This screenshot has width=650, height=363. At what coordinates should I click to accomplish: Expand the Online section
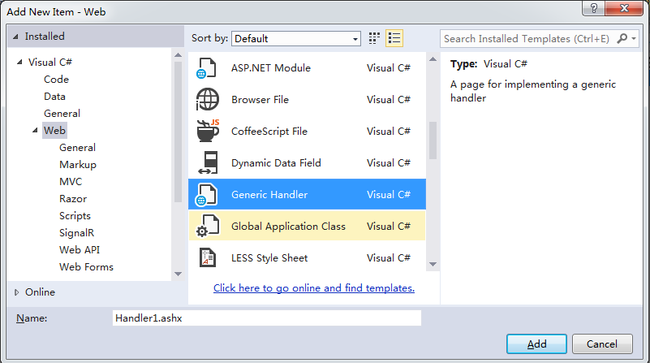tap(17, 292)
